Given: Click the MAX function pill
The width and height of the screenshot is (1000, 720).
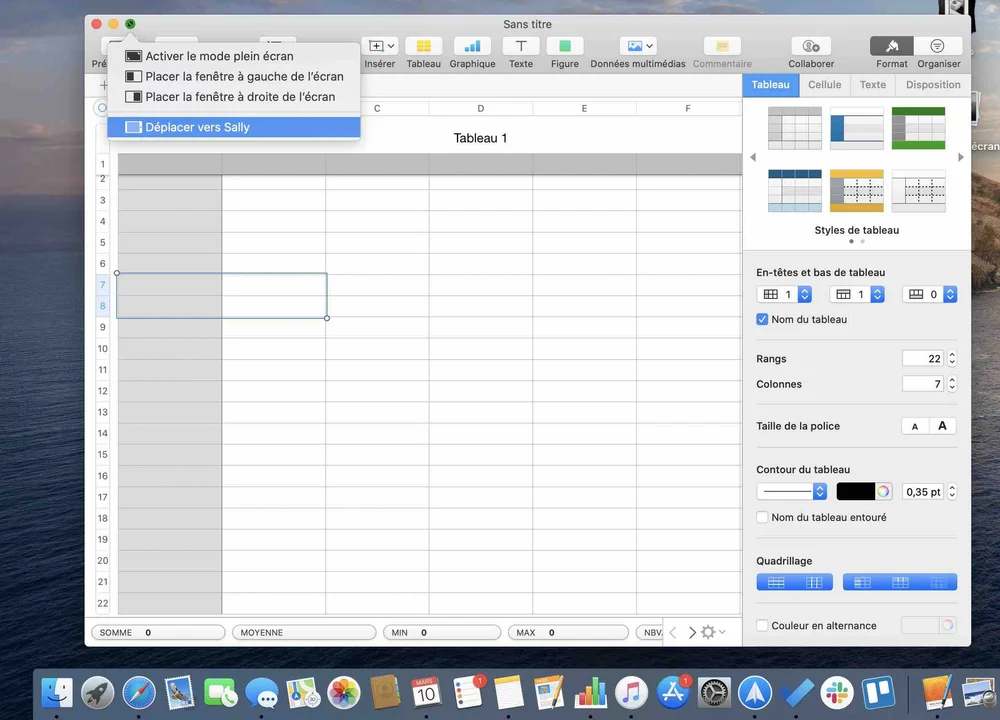Looking at the screenshot, I should coord(568,633).
